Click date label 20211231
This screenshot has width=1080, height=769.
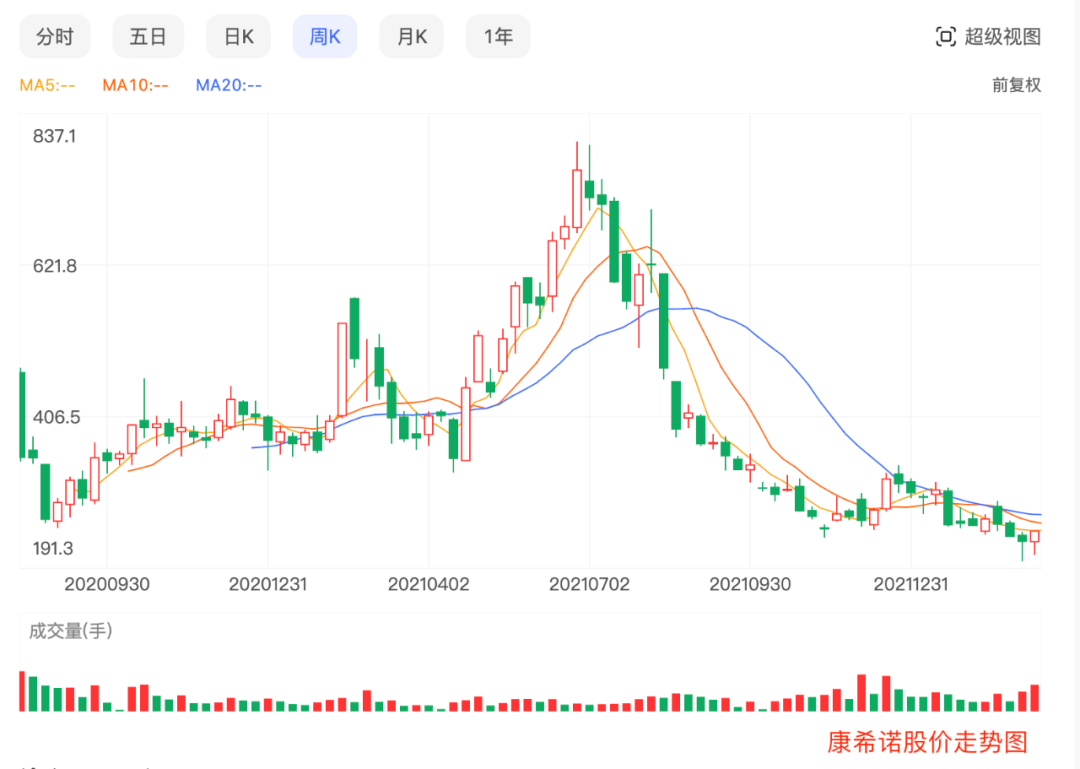[911, 584]
